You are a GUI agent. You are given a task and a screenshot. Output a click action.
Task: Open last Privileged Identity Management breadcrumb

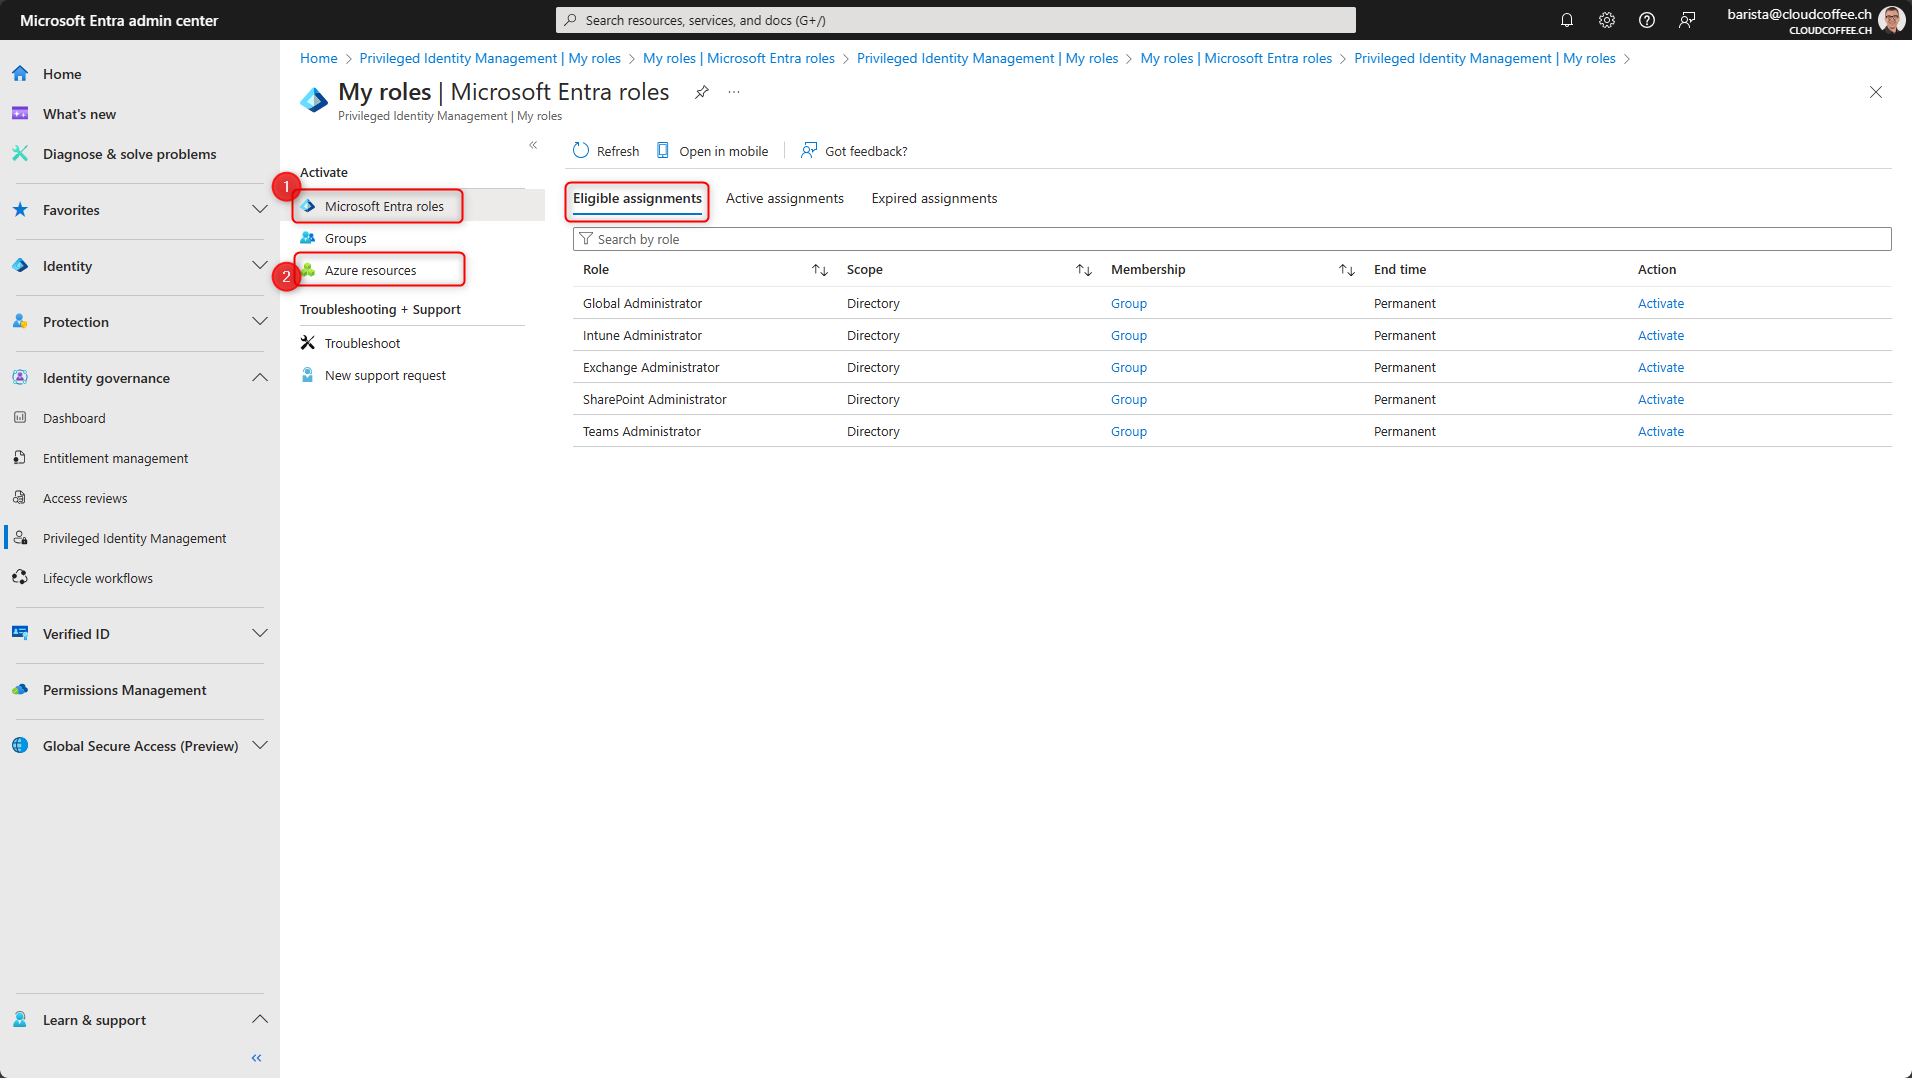pos(1484,58)
